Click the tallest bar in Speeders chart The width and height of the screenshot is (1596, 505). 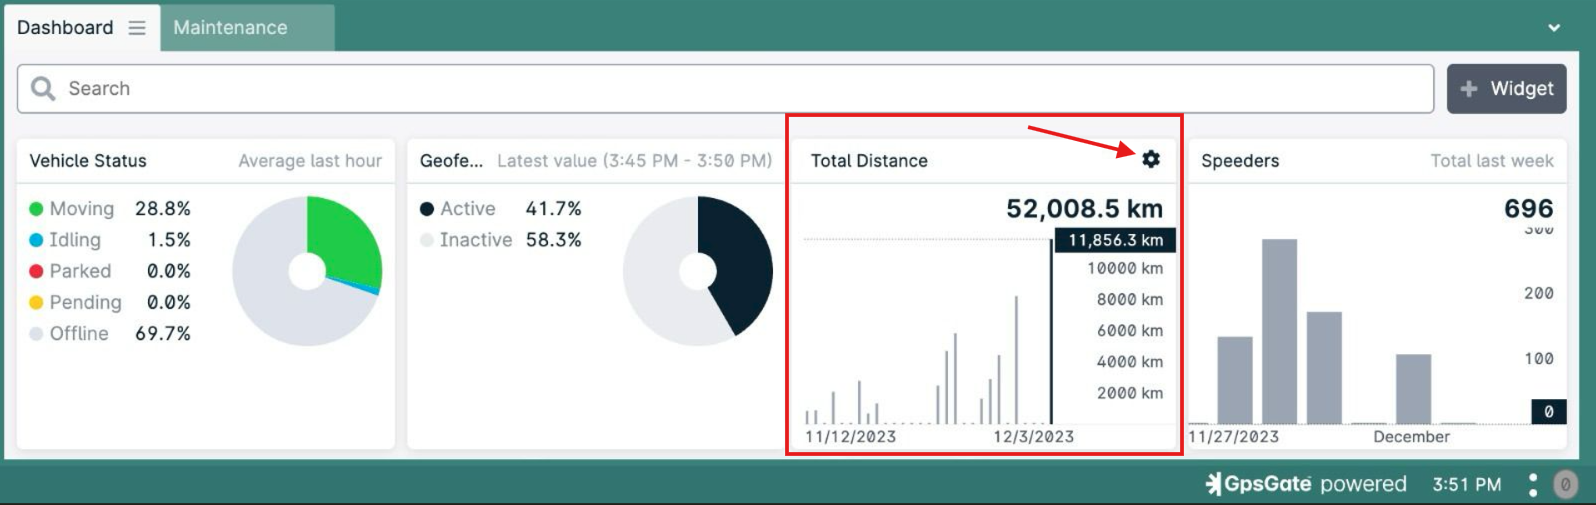1279,331
